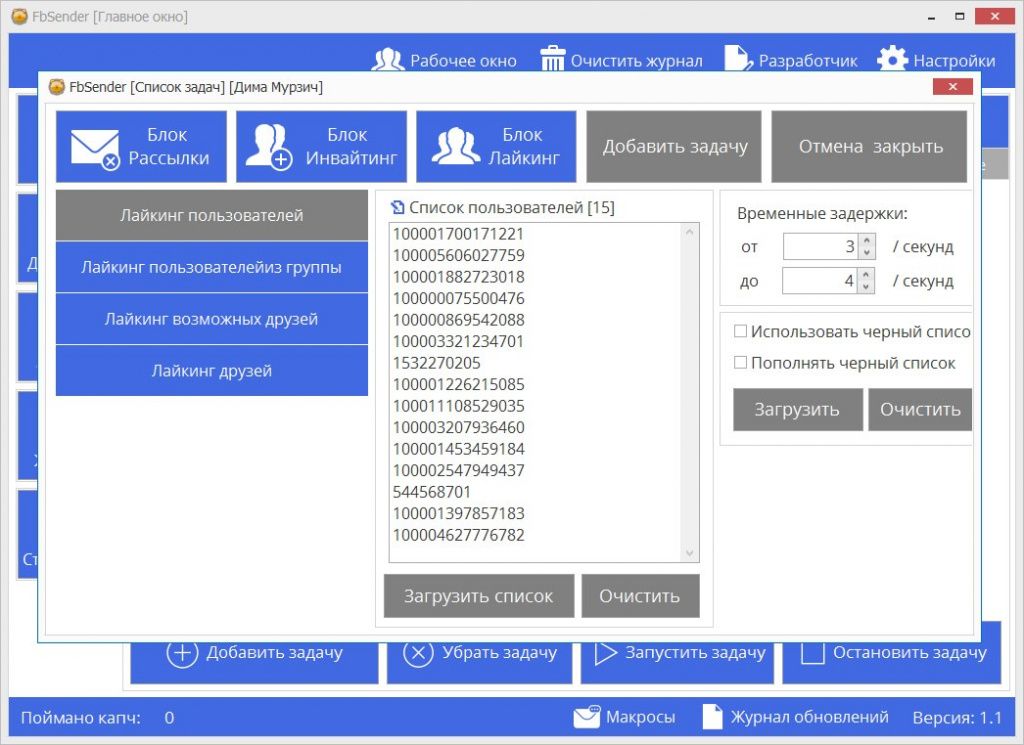Screen dimensions: 1024x745
Task: Click user list scrollbar down arrow
Action: click(690, 554)
